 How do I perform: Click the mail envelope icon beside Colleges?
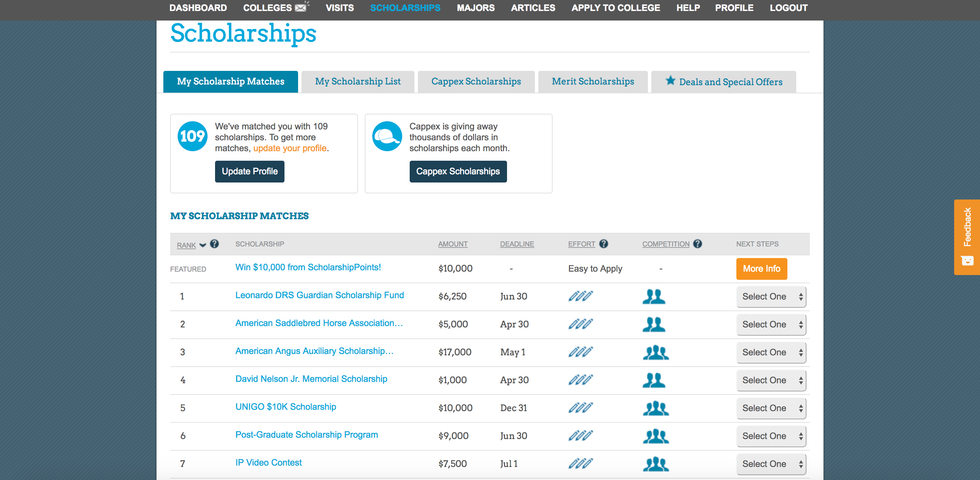click(301, 8)
